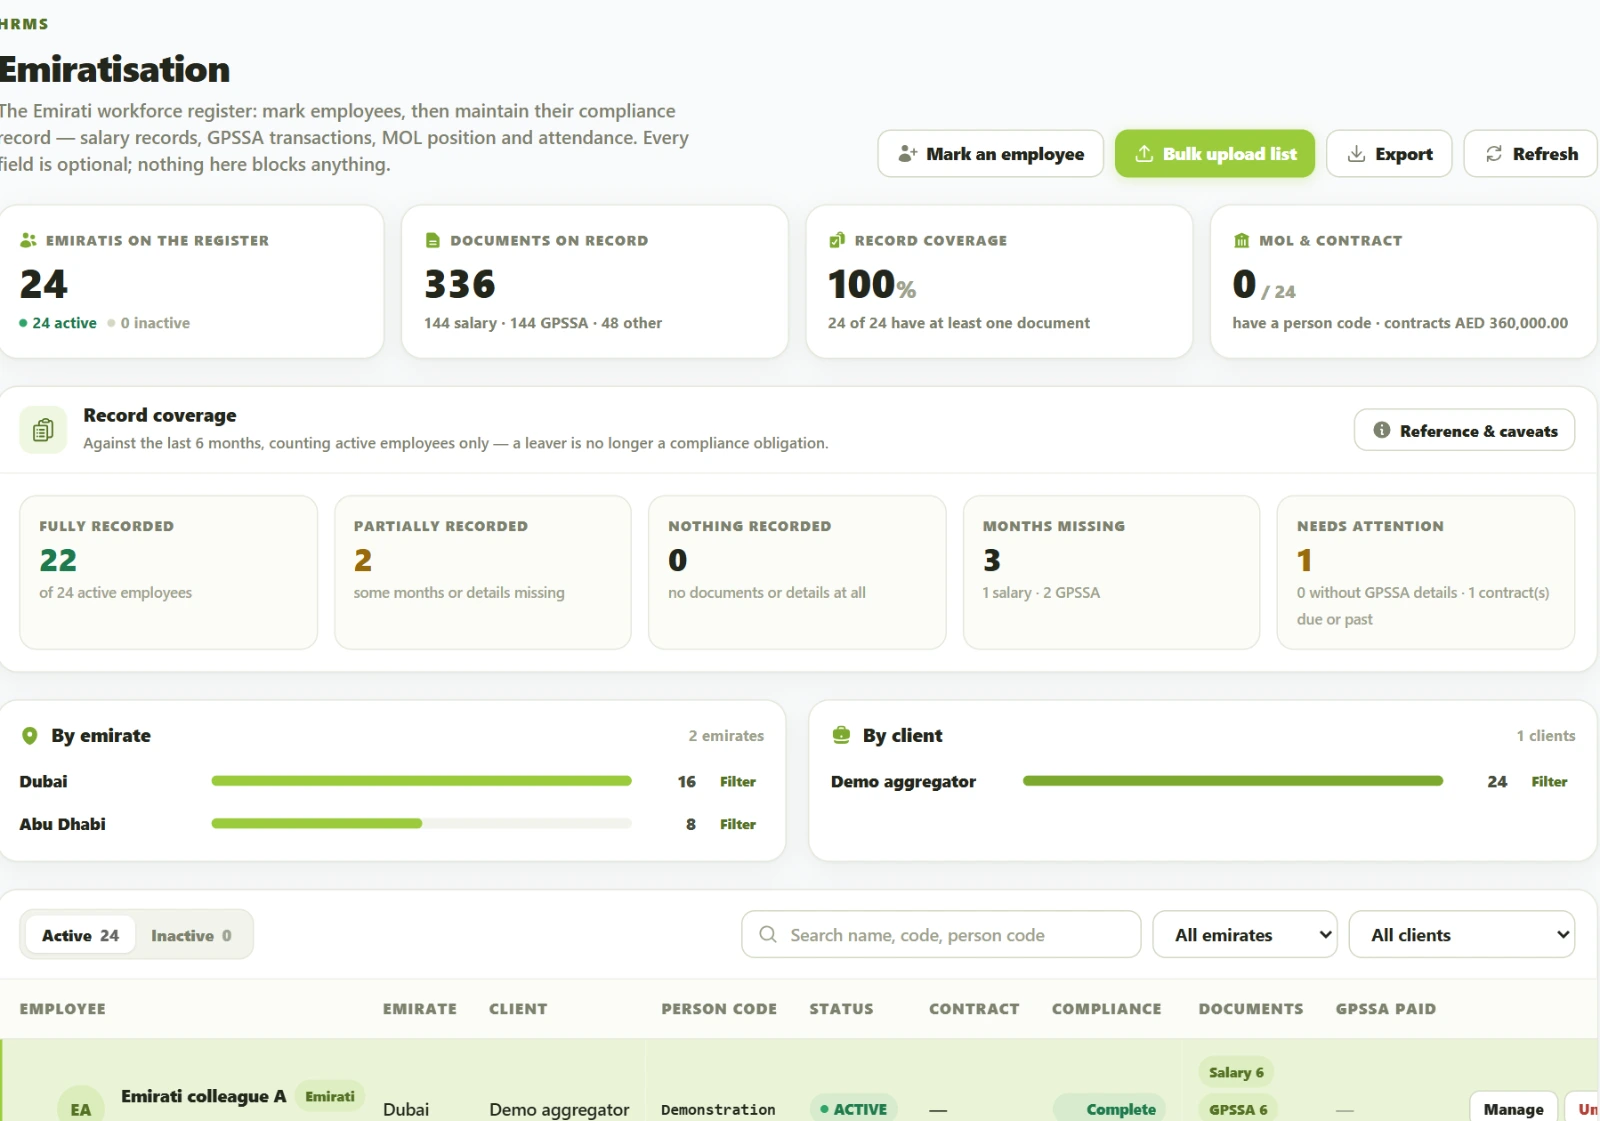This screenshot has height=1121, width=1600.
Task: Open the All clients dropdown
Action: click(1462, 934)
